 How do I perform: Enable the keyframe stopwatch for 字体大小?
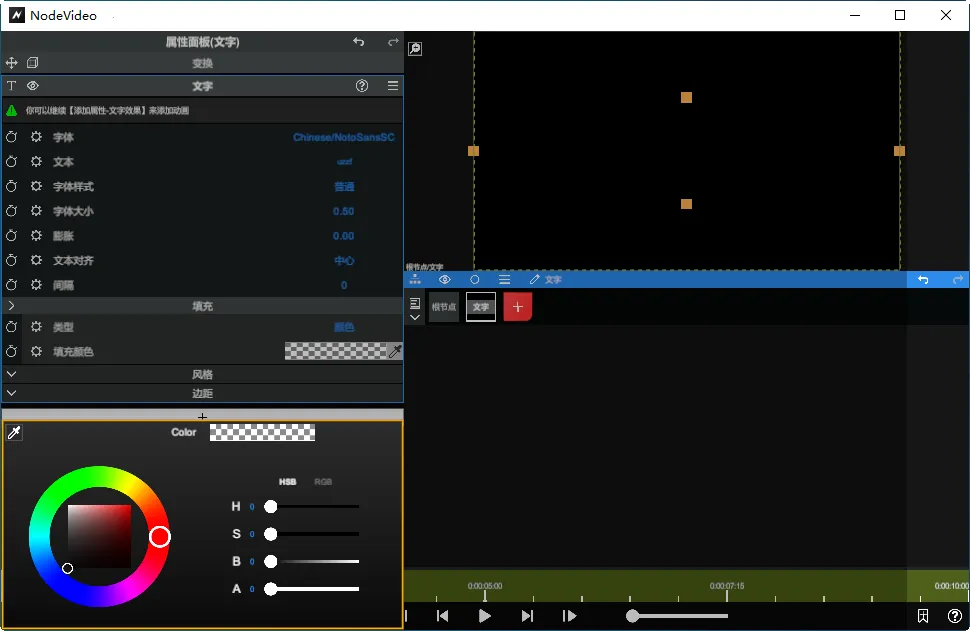click(x=11, y=211)
